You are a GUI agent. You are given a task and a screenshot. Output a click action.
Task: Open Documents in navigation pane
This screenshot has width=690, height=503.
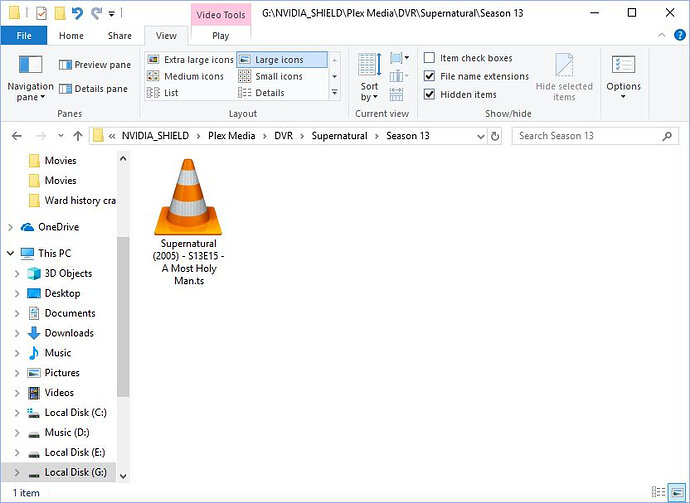pos(61,313)
